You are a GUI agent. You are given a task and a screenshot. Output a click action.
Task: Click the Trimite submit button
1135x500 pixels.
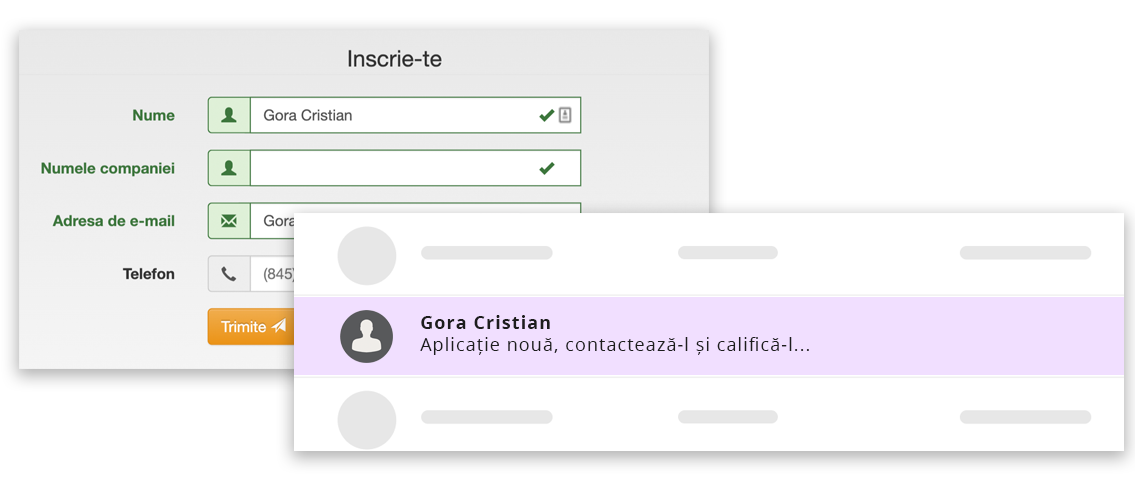pyautogui.click(x=250, y=326)
